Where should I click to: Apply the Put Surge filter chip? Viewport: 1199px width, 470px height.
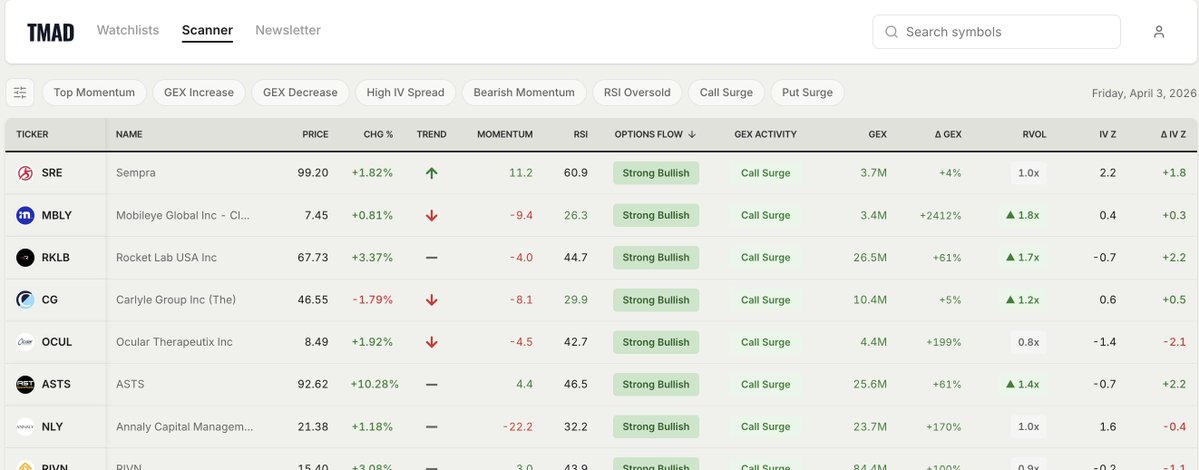click(807, 92)
